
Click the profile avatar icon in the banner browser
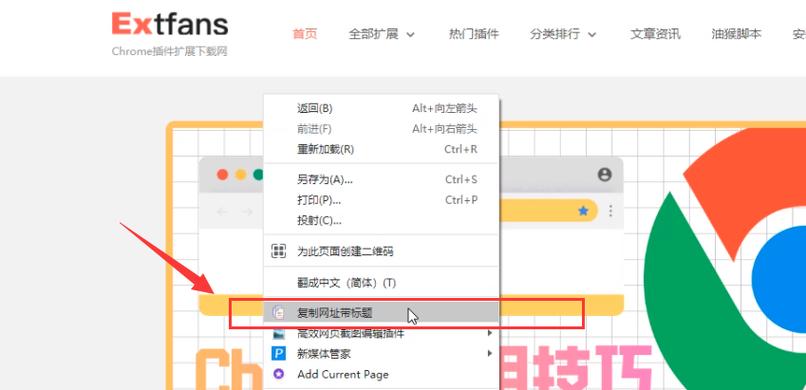[604, 175]
